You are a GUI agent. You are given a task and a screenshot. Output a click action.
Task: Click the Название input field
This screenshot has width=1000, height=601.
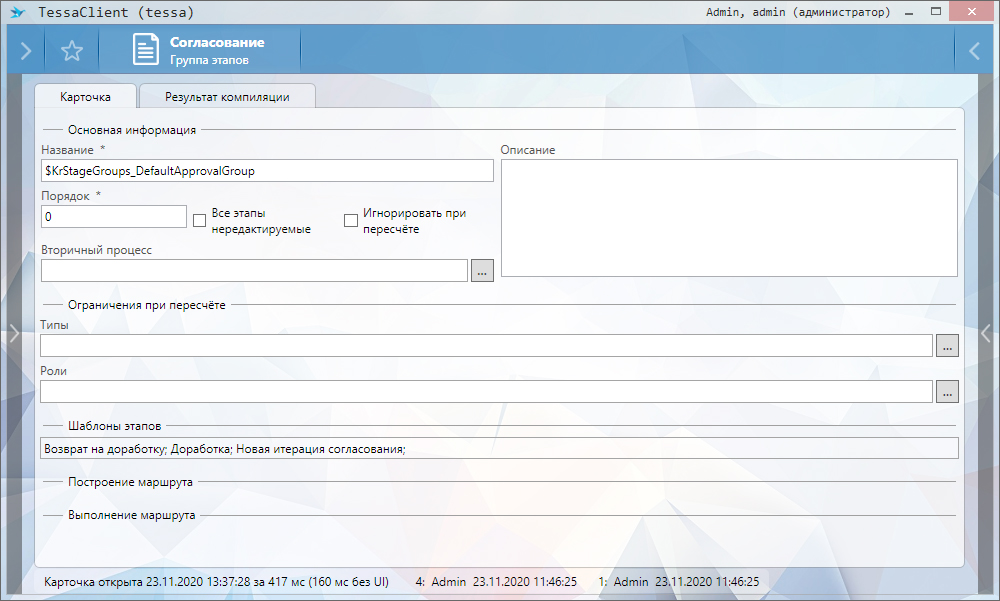click(x=267, y=171)
